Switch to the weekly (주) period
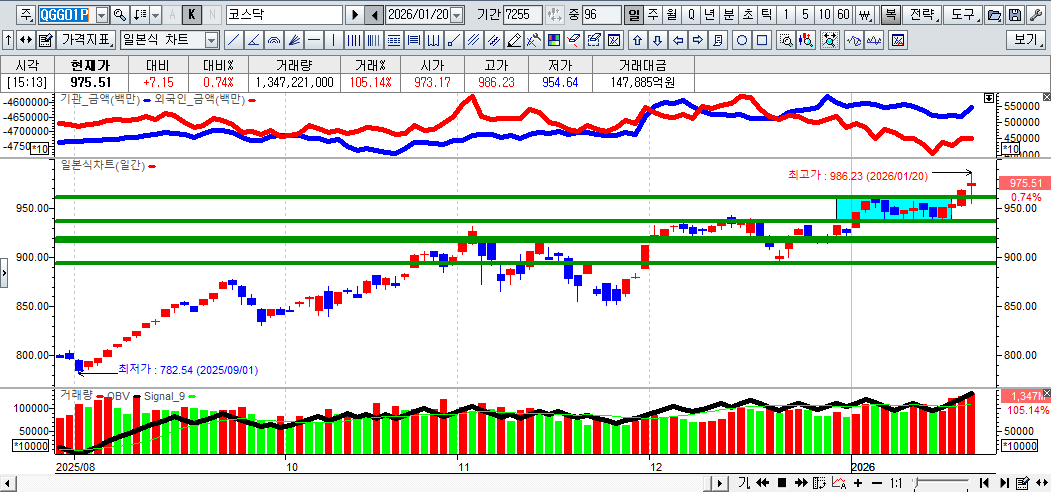The image size is (1051, 492). tap(652, 15)
